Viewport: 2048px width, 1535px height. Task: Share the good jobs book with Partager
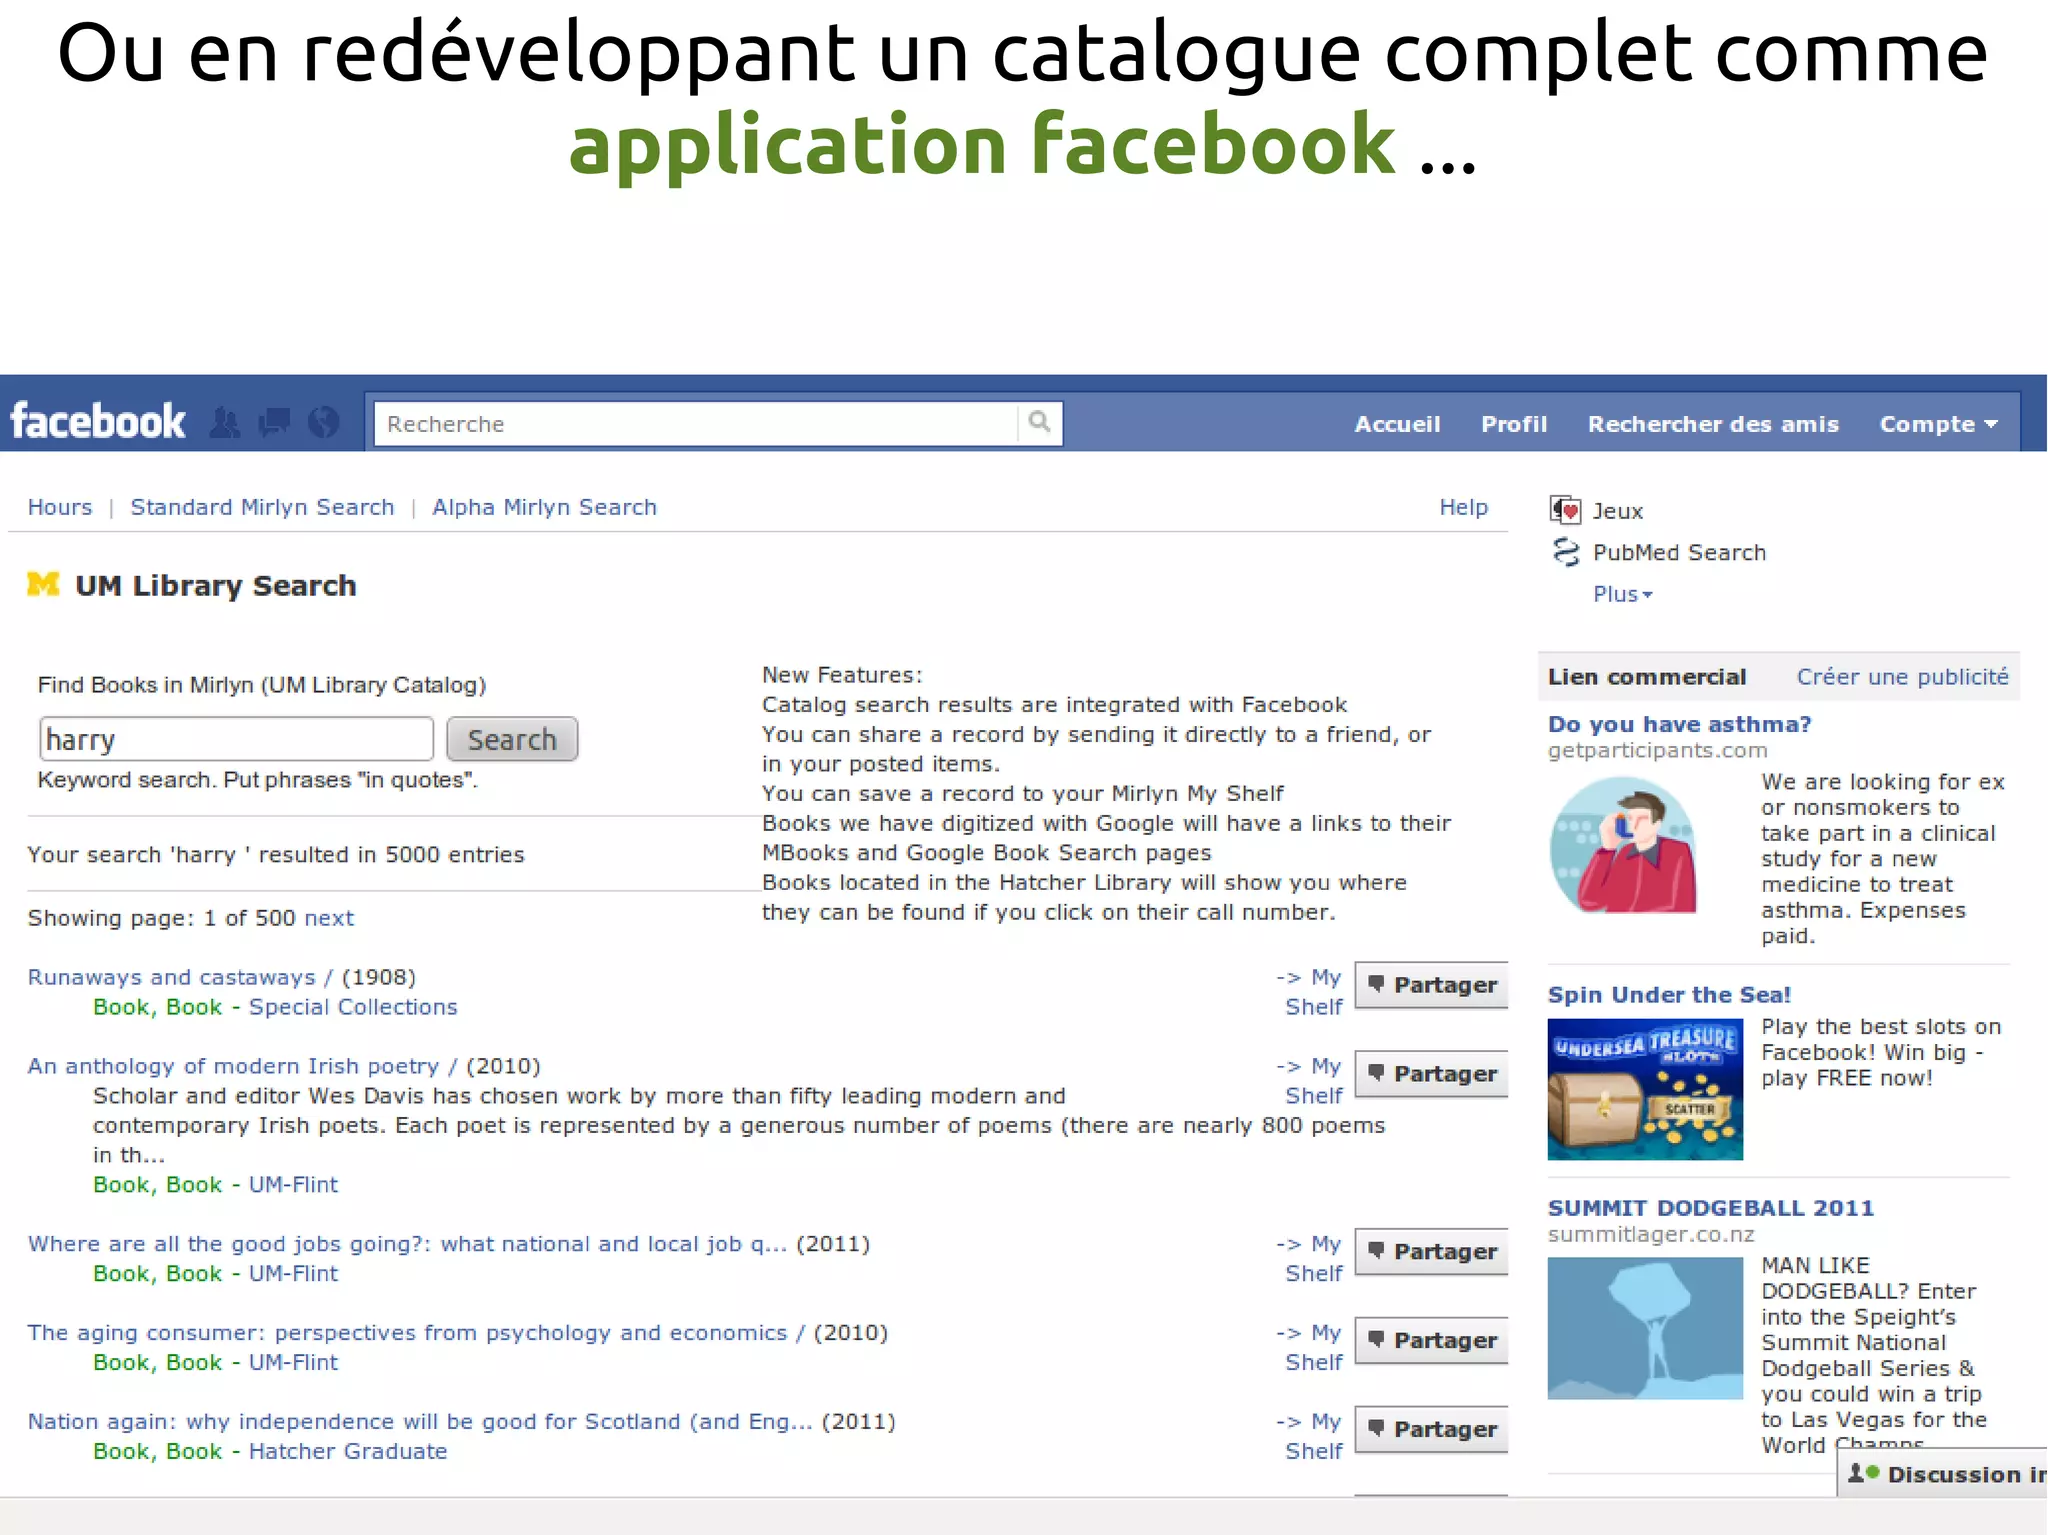click(x=1432, y=1252)
